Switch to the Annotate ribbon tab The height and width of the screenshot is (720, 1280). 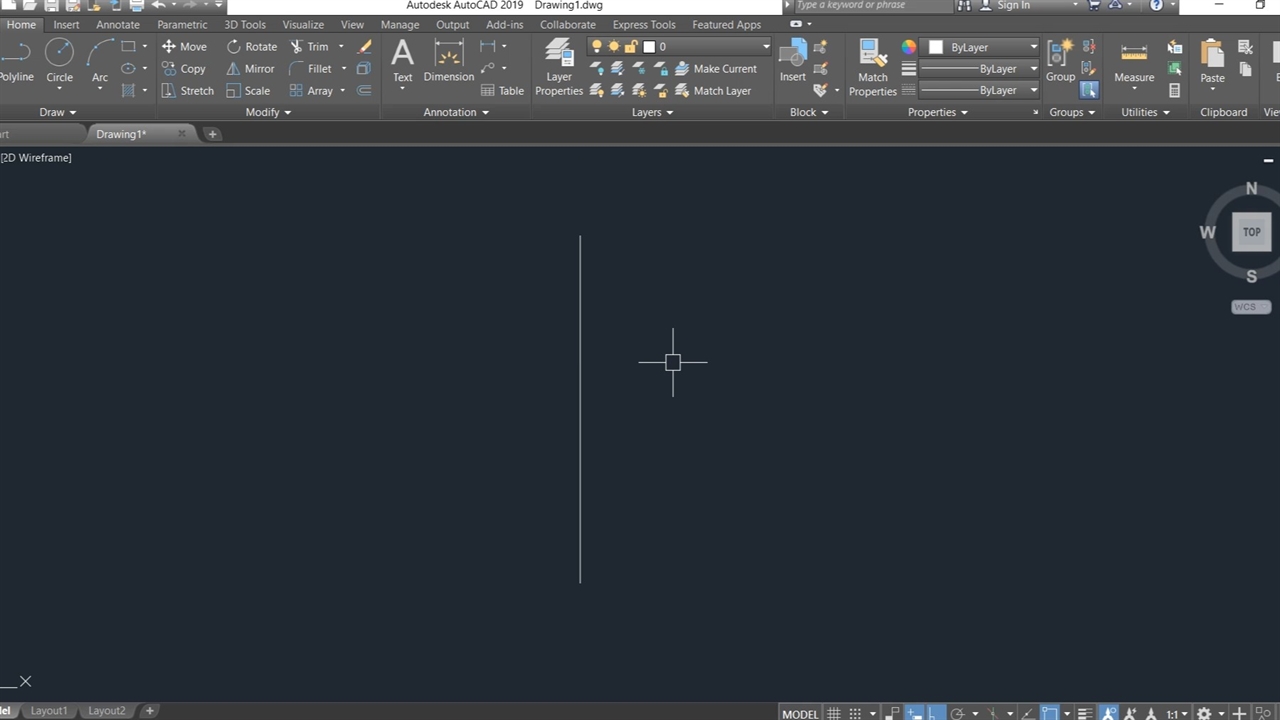click(118, 25)
